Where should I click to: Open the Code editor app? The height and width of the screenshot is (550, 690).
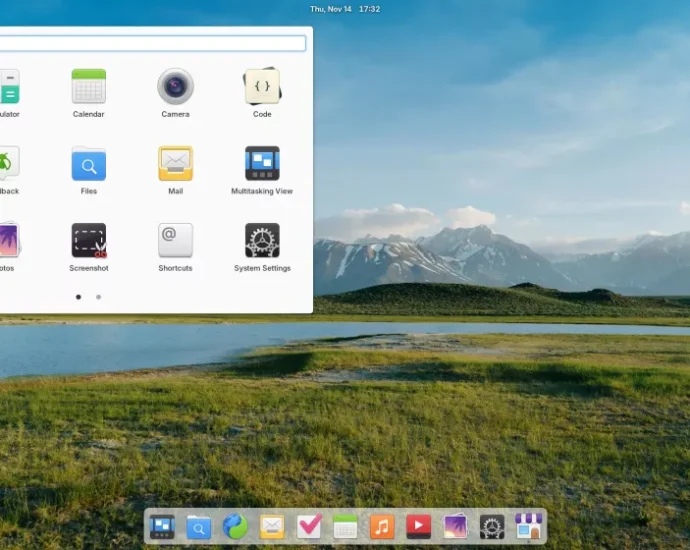coord(262,87)
